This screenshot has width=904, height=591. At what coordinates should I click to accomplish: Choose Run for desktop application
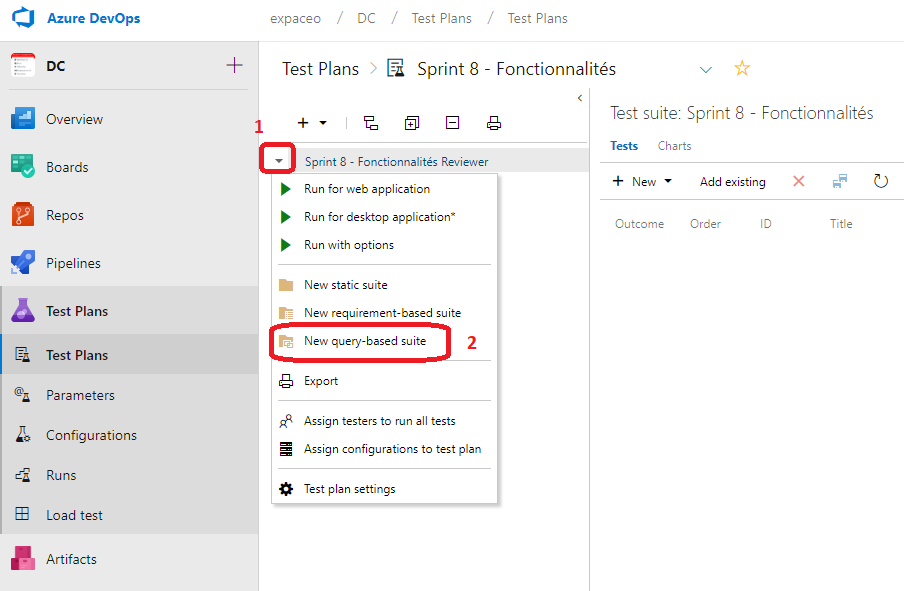pos(385,217)
